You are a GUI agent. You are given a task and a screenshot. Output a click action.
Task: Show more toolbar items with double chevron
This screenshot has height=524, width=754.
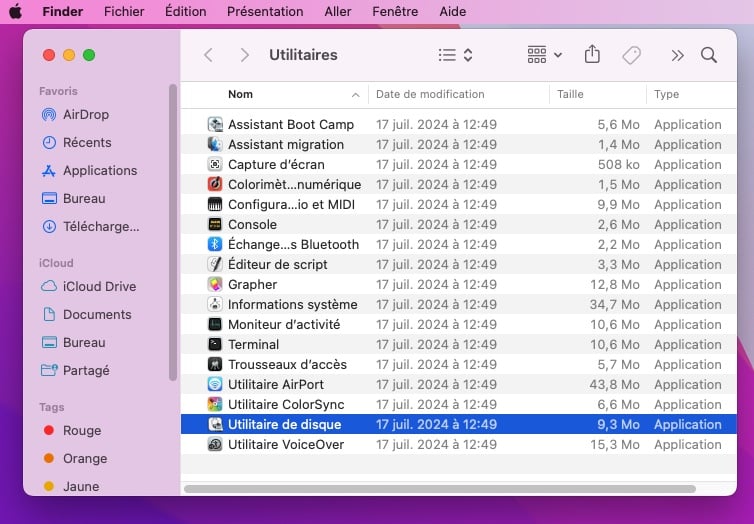coord(678,55)
